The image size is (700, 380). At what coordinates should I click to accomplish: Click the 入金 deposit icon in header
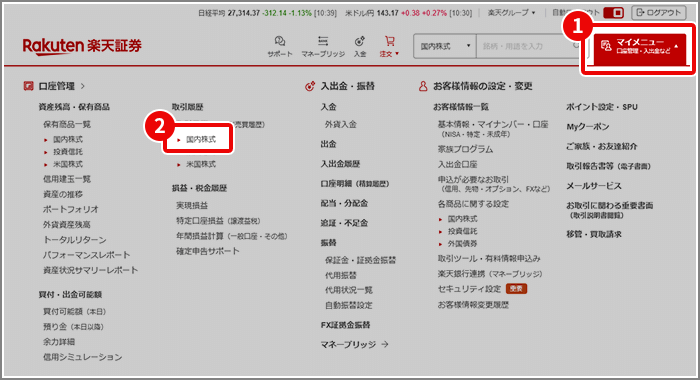[360, 46]
